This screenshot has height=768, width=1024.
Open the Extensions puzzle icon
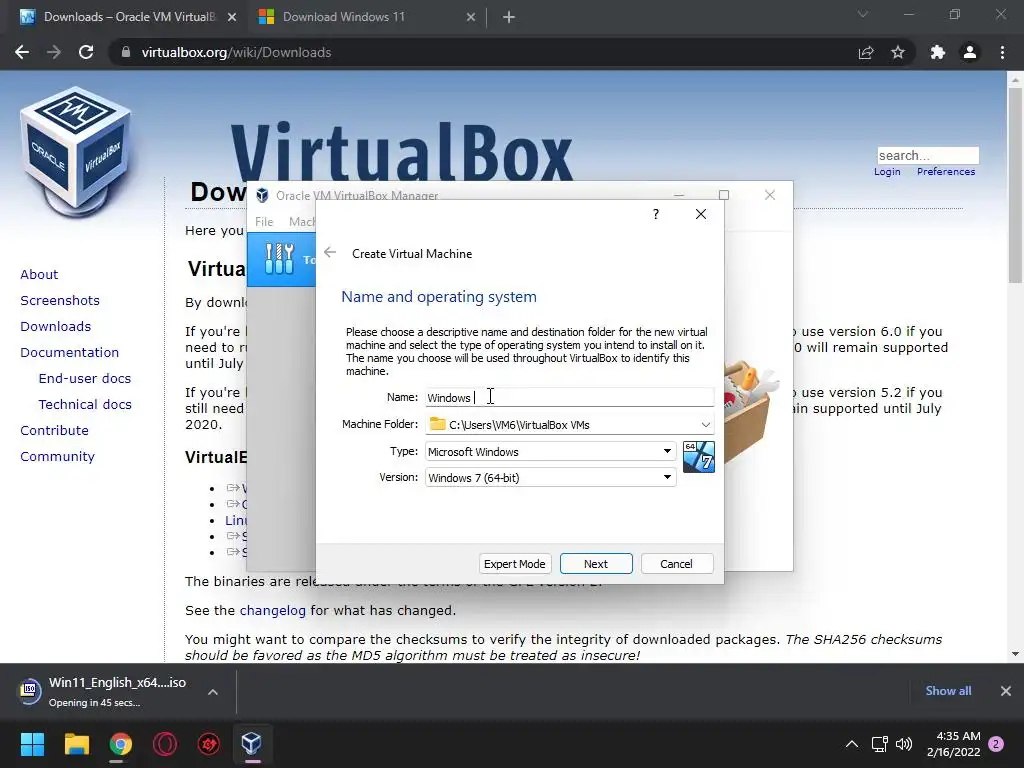click(x=938, y=52)
